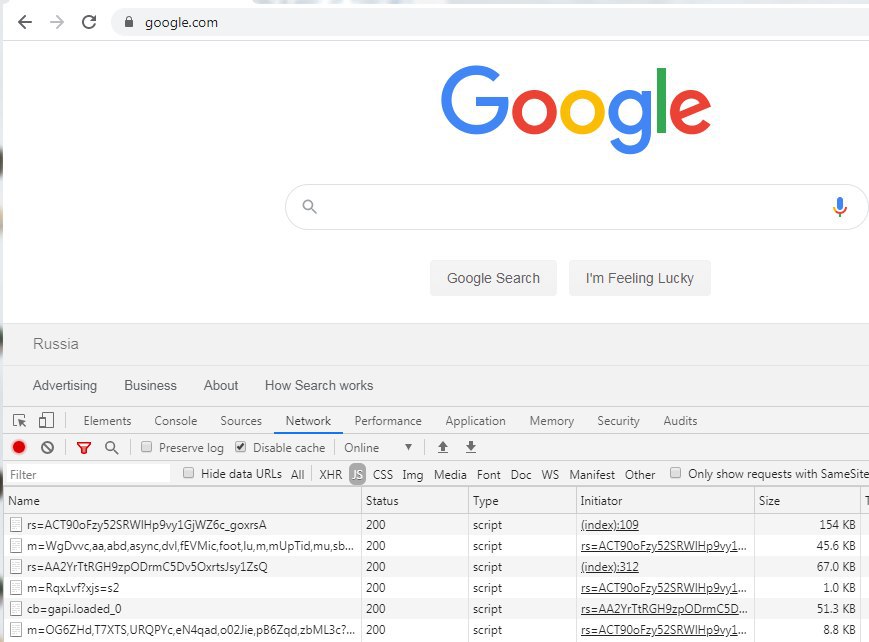Sort requests by Status column header

(415, 501)
